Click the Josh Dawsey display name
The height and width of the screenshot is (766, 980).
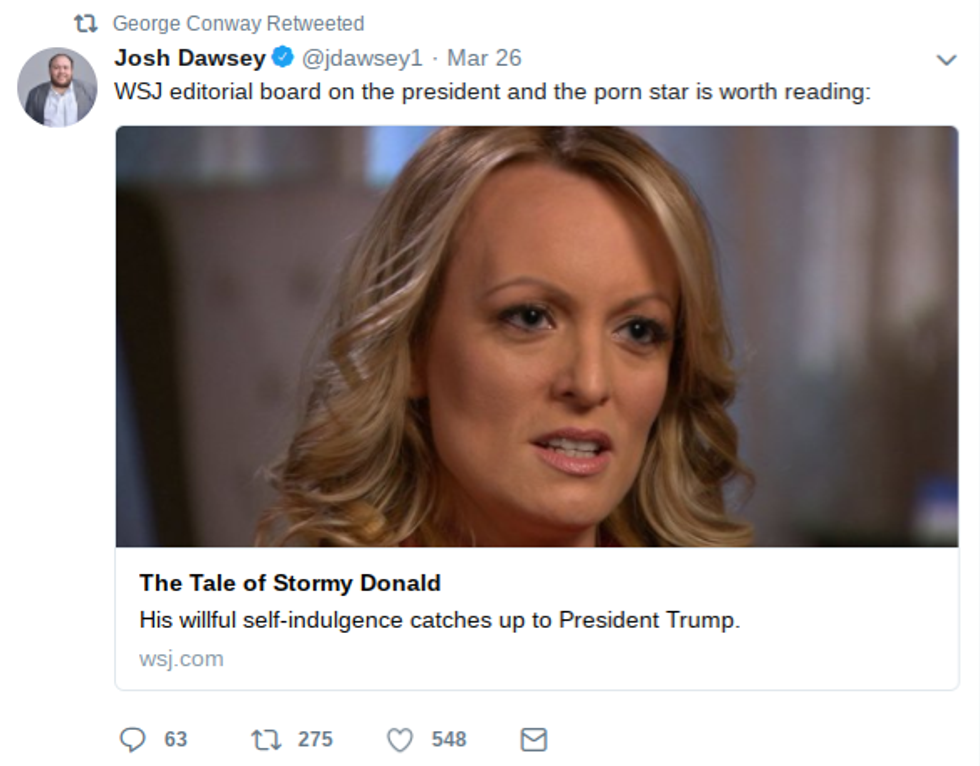pyautogui.click(x=190, y=58)
